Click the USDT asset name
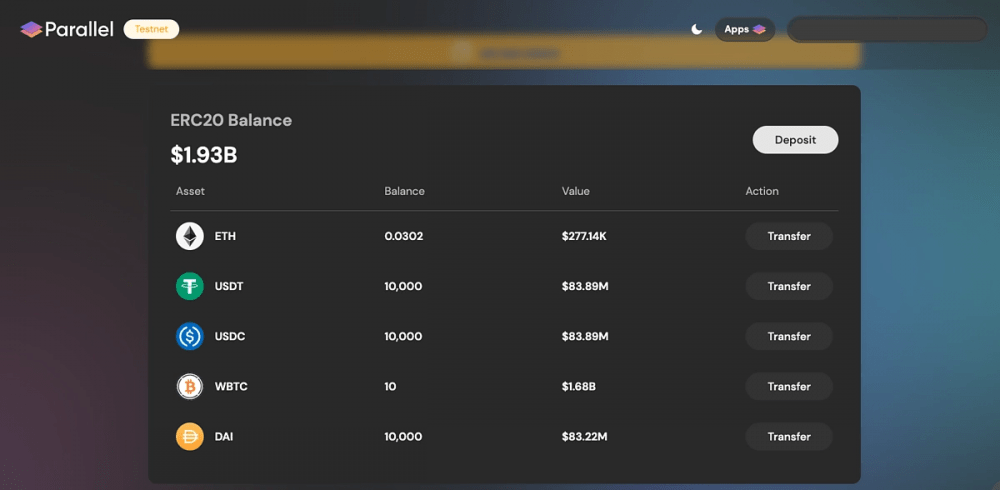1000x490 pixels. click(229, 286)
